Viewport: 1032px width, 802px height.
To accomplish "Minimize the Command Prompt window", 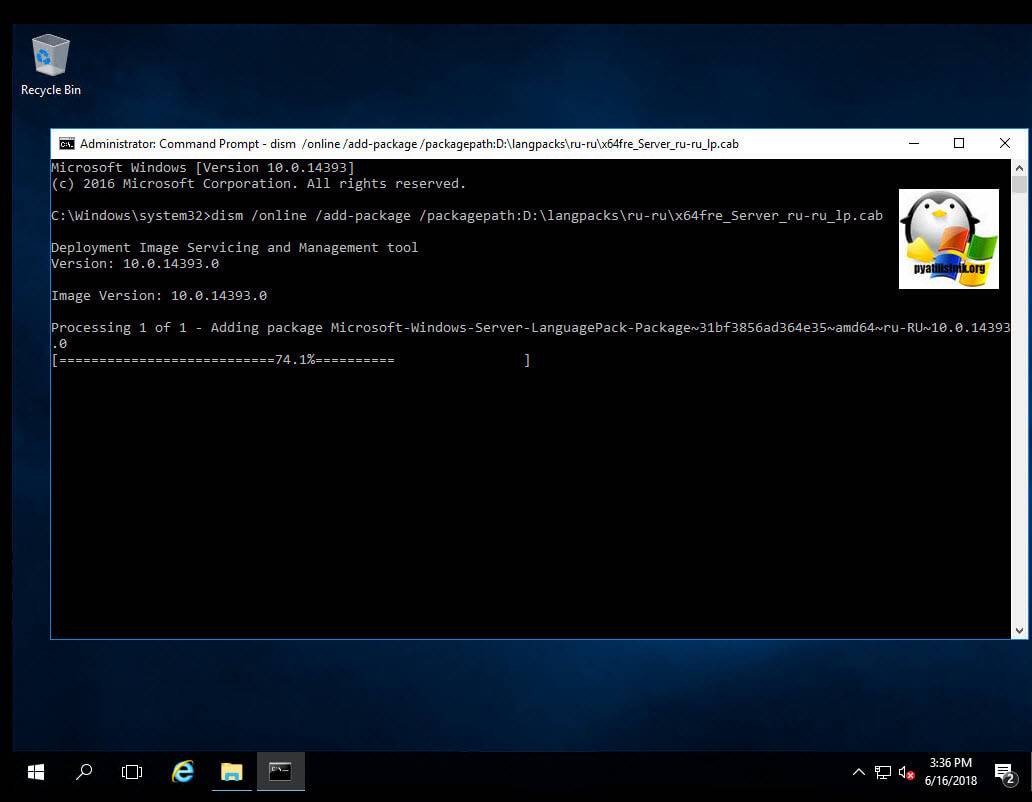I will tap(913, 144).
